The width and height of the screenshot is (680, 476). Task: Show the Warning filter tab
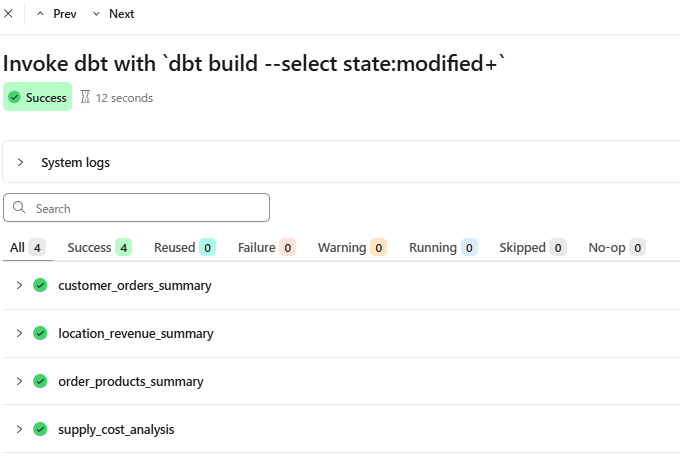coord(352,247)
